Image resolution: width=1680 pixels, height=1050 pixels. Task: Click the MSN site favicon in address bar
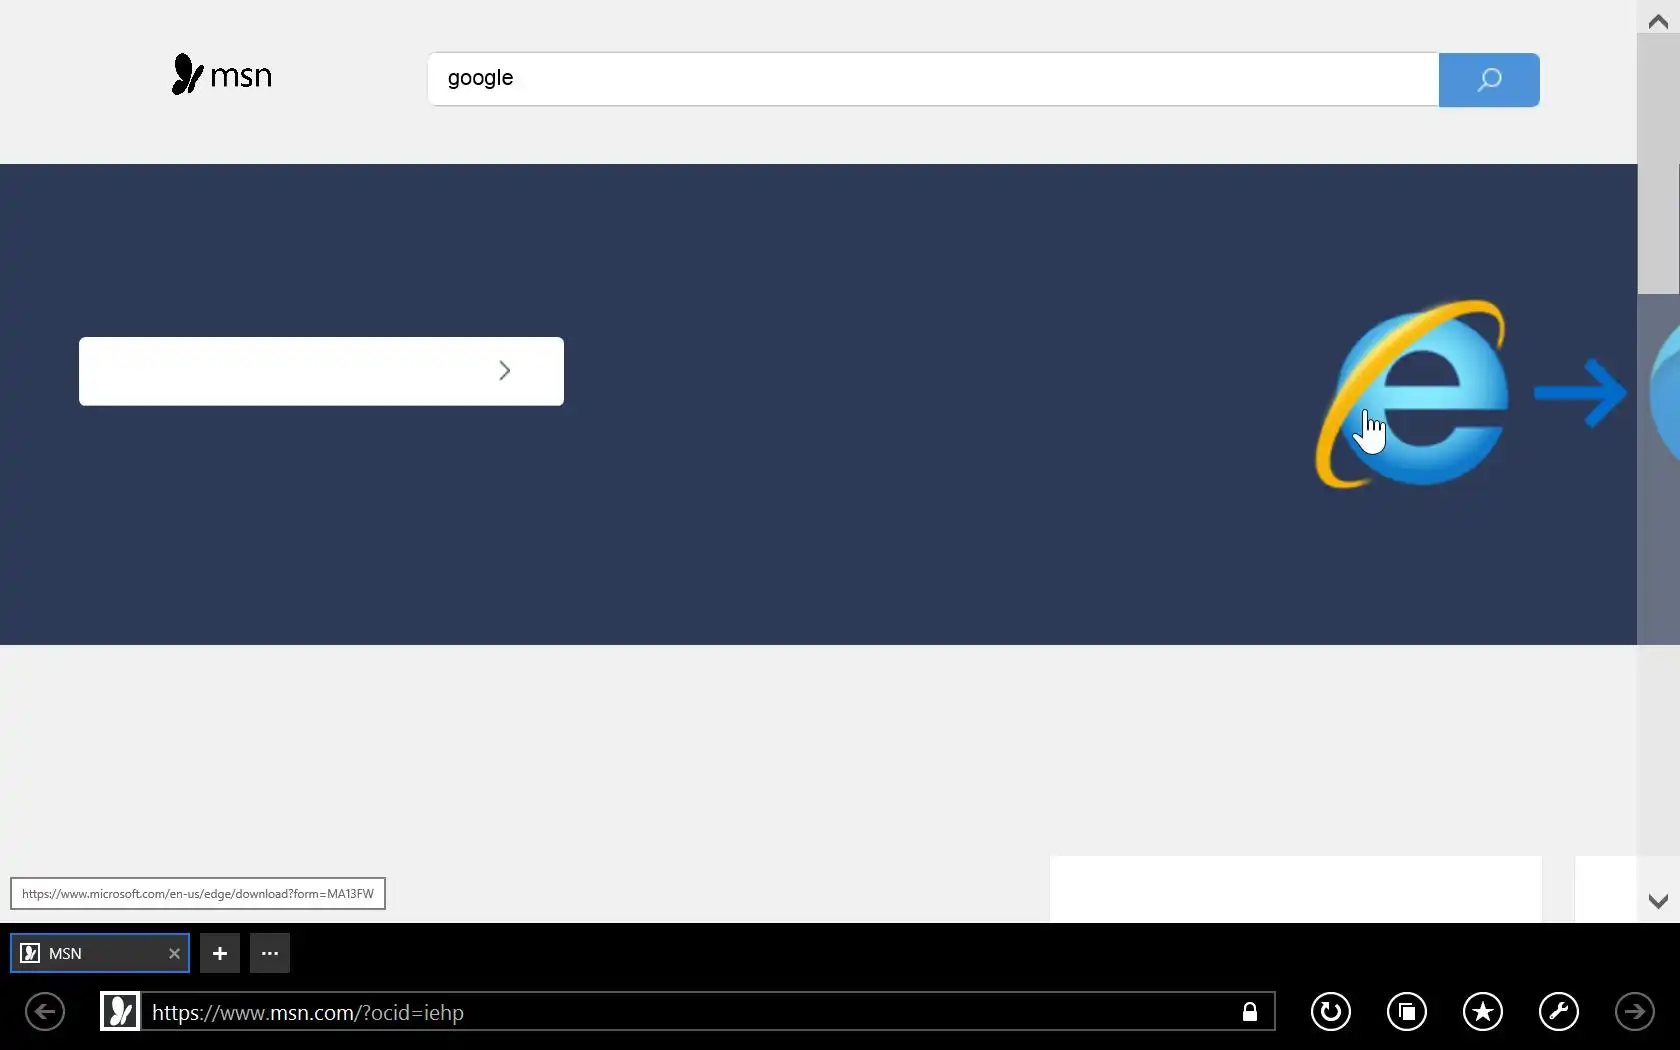tap(120, 1012)
